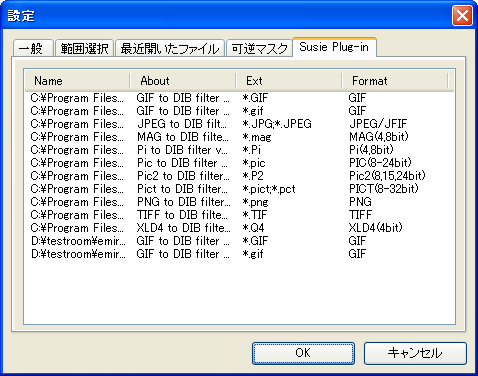The image size is (478, 376).
Task: Switch to the 一般 tab
Action: coord(33,48)
